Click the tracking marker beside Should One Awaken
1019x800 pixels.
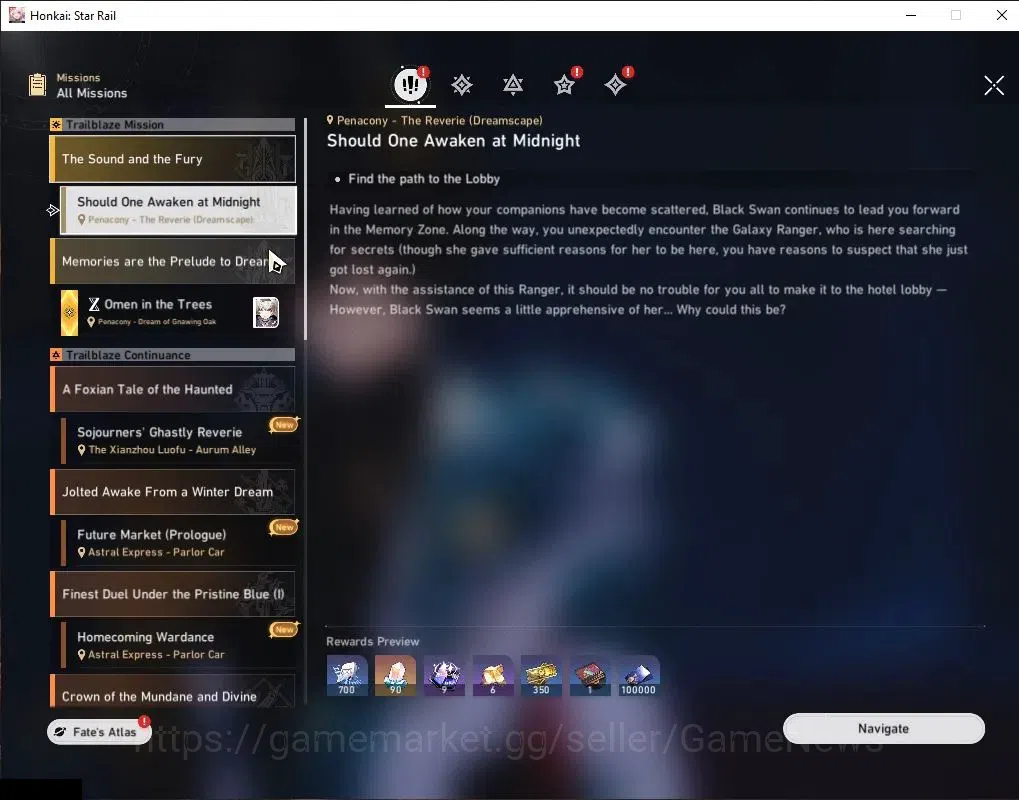(x=53, y=210)
